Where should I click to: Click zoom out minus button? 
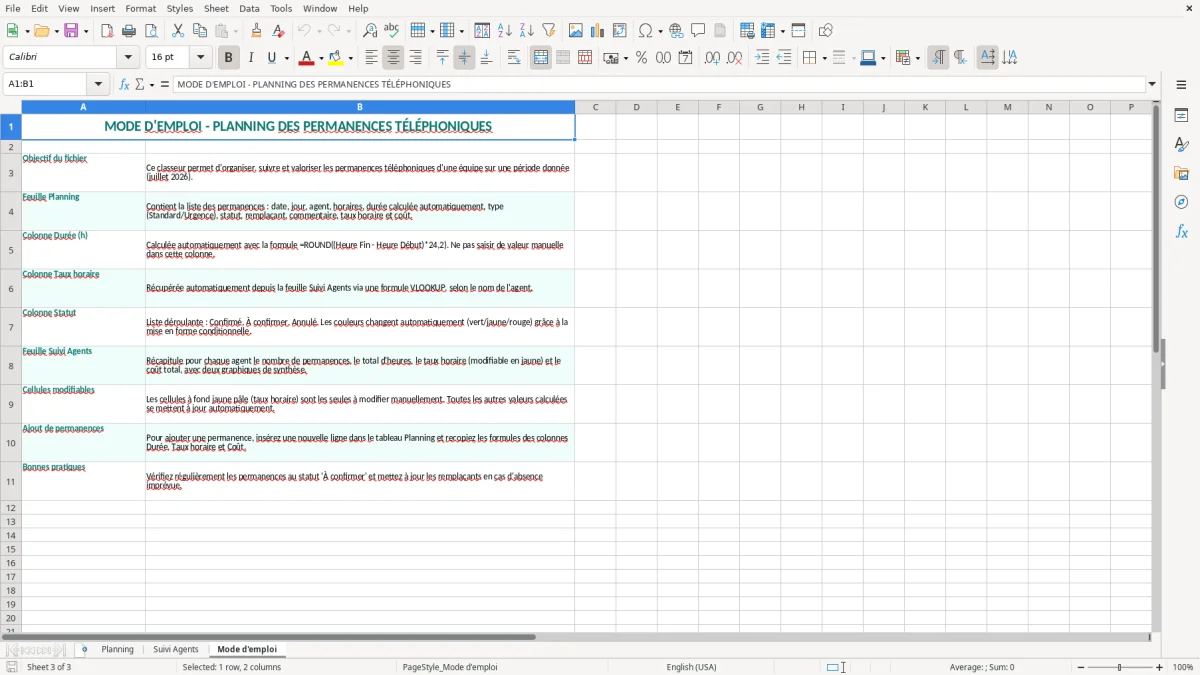(x=1079, y=667)
